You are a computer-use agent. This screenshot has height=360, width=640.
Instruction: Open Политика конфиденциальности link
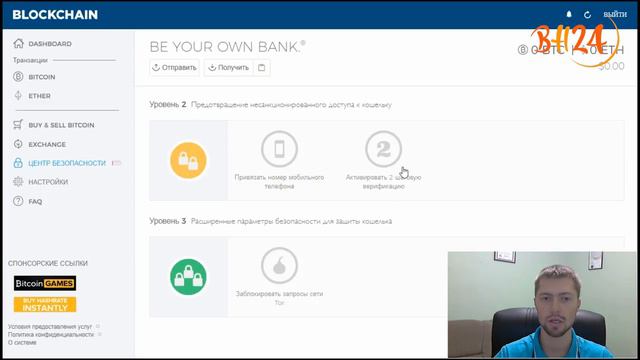pyautogui.click(x=51, y=334)
